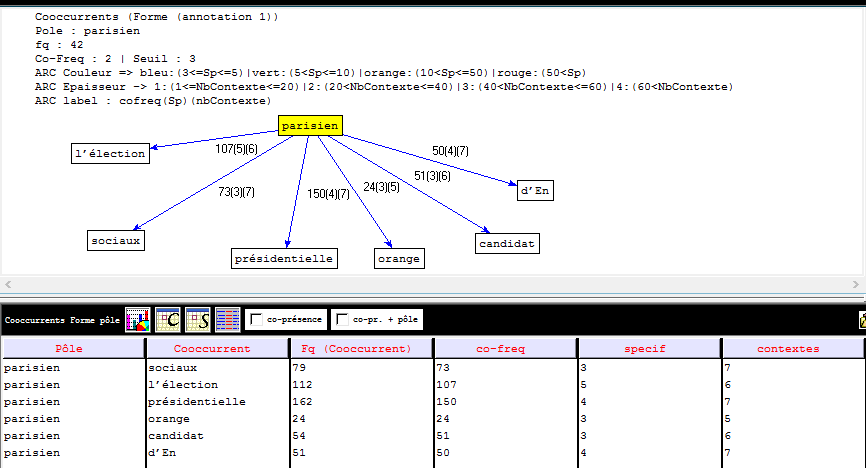Click the Fq (Cooccurrent) column header

362,349
